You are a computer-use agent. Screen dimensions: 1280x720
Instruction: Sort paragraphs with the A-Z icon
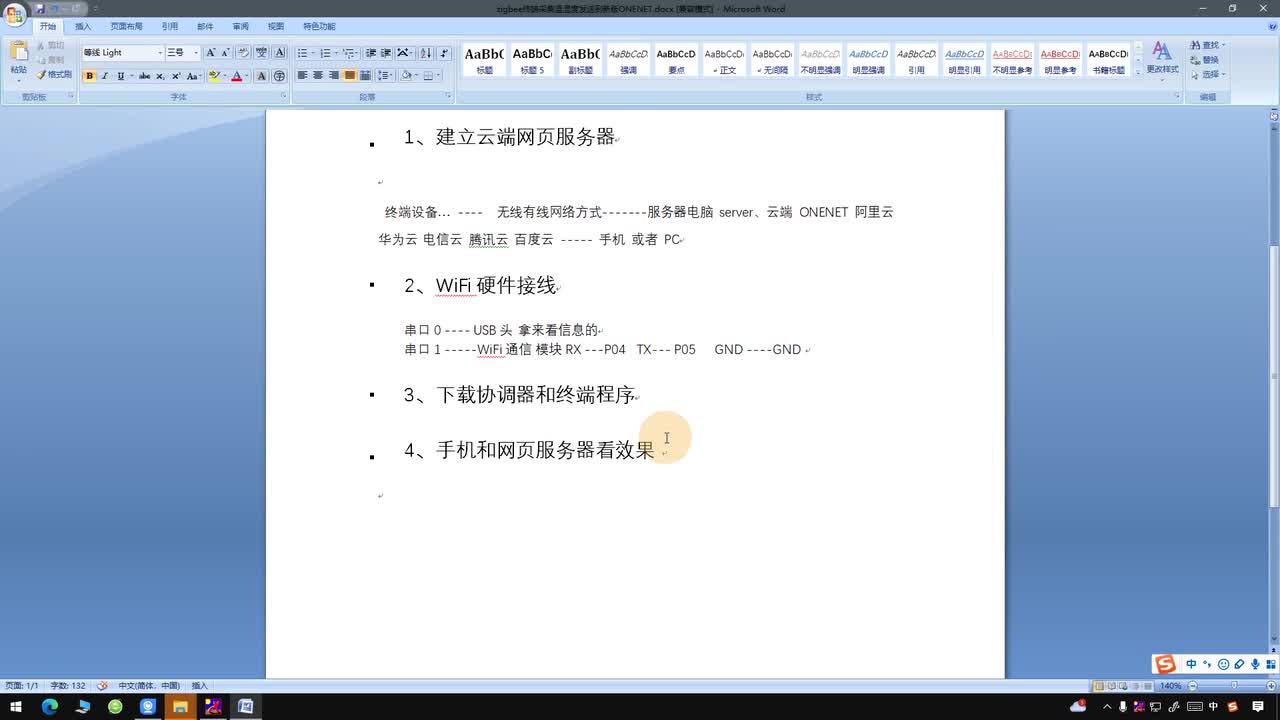click(425, 52)
